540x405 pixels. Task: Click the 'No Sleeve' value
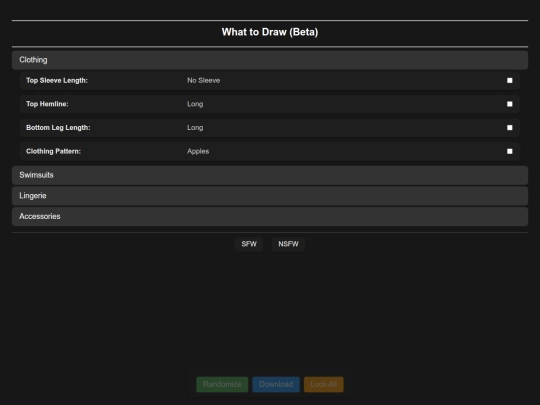tap(204, 81)
